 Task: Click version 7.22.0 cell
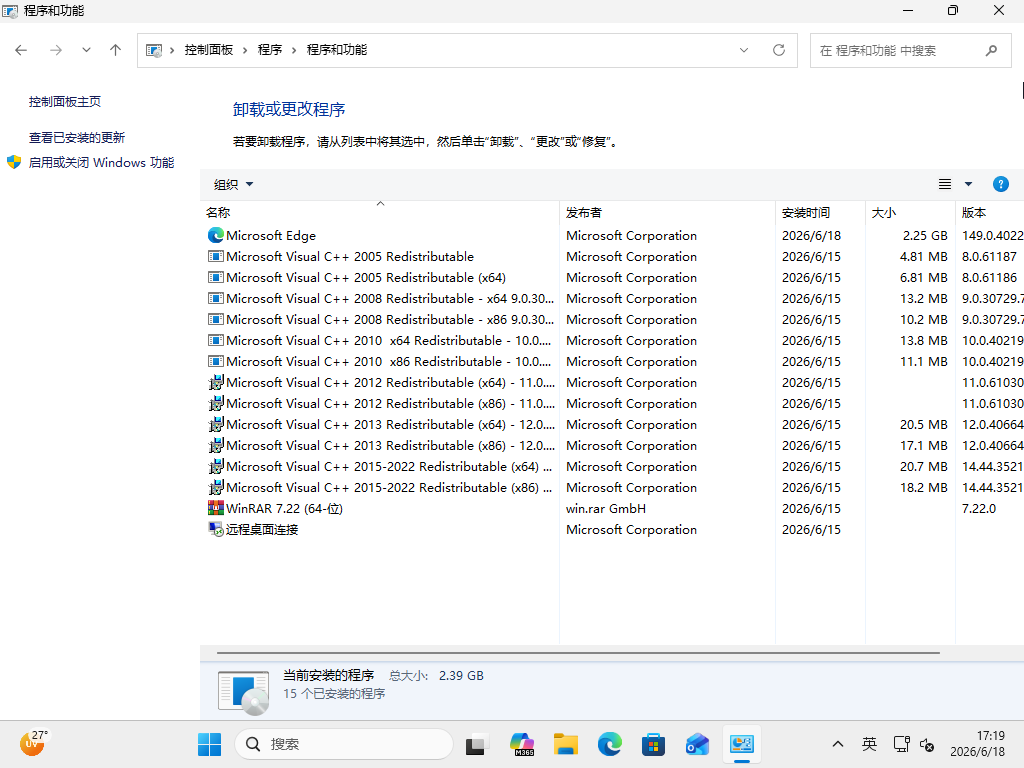pos(978,509)
